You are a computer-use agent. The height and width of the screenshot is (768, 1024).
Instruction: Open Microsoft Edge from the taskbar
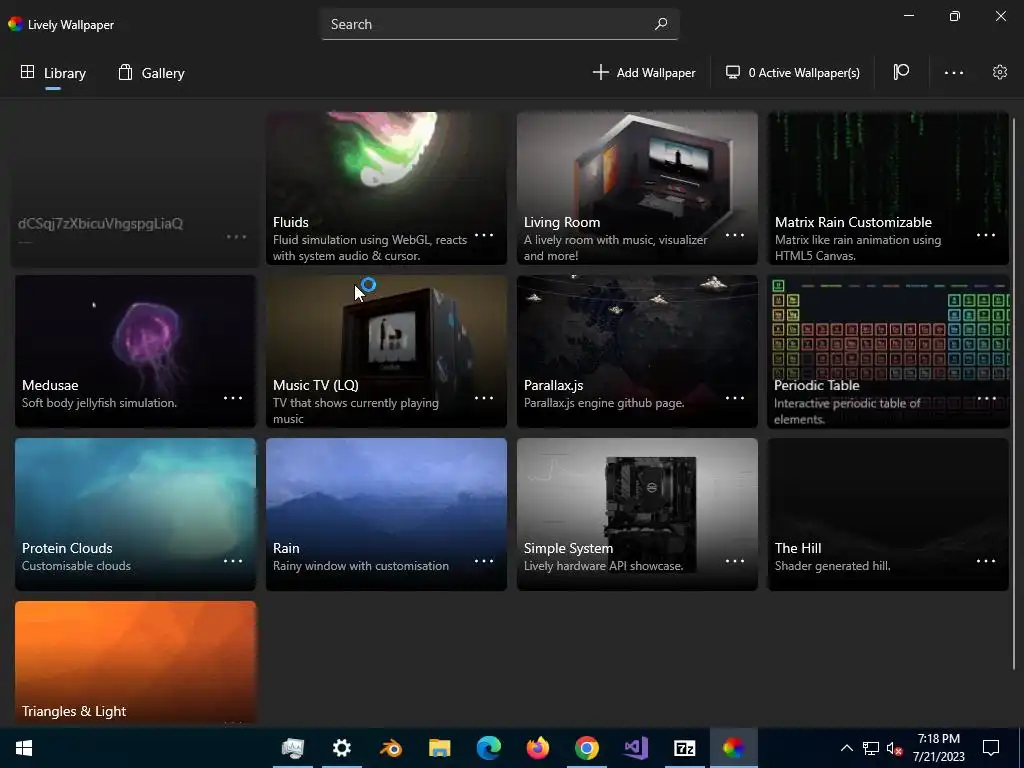(x=488, y=748)
